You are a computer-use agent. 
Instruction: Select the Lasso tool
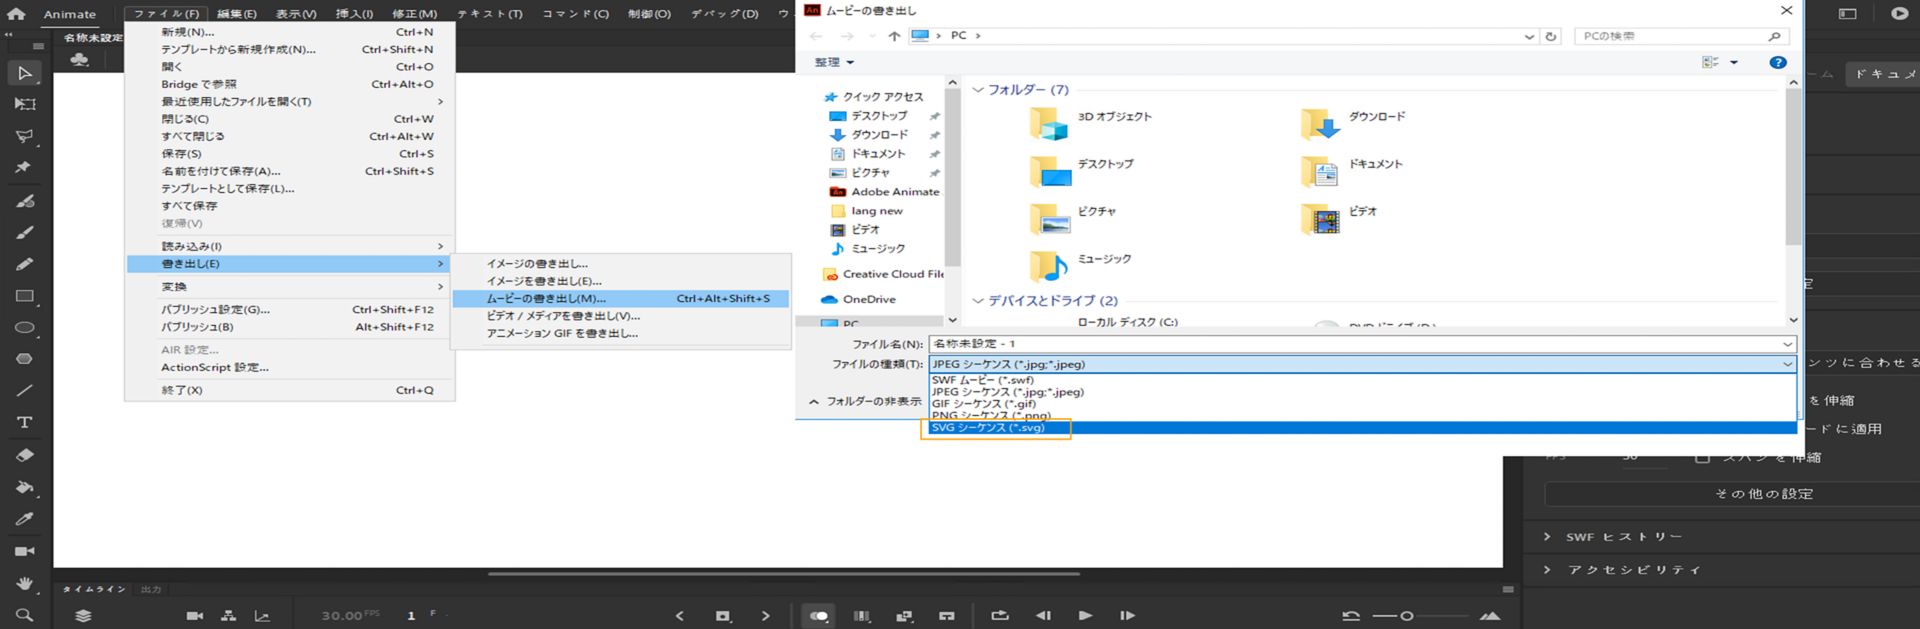24,136
